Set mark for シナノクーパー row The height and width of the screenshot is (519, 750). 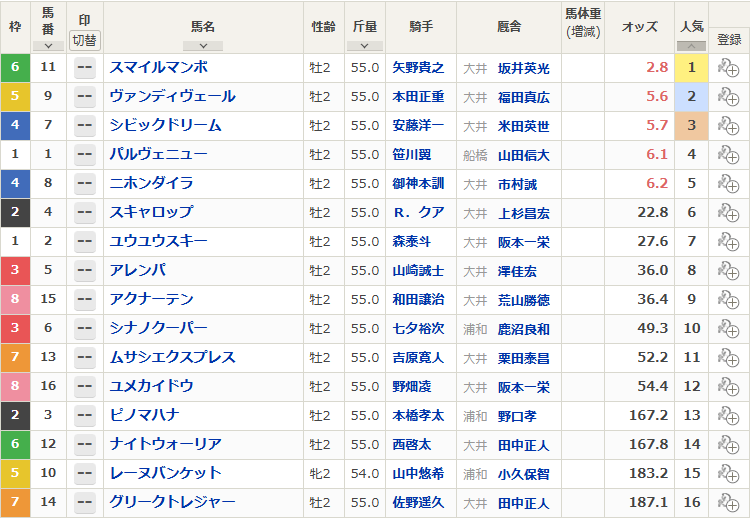pyautogui.click(x=85, y=329)
